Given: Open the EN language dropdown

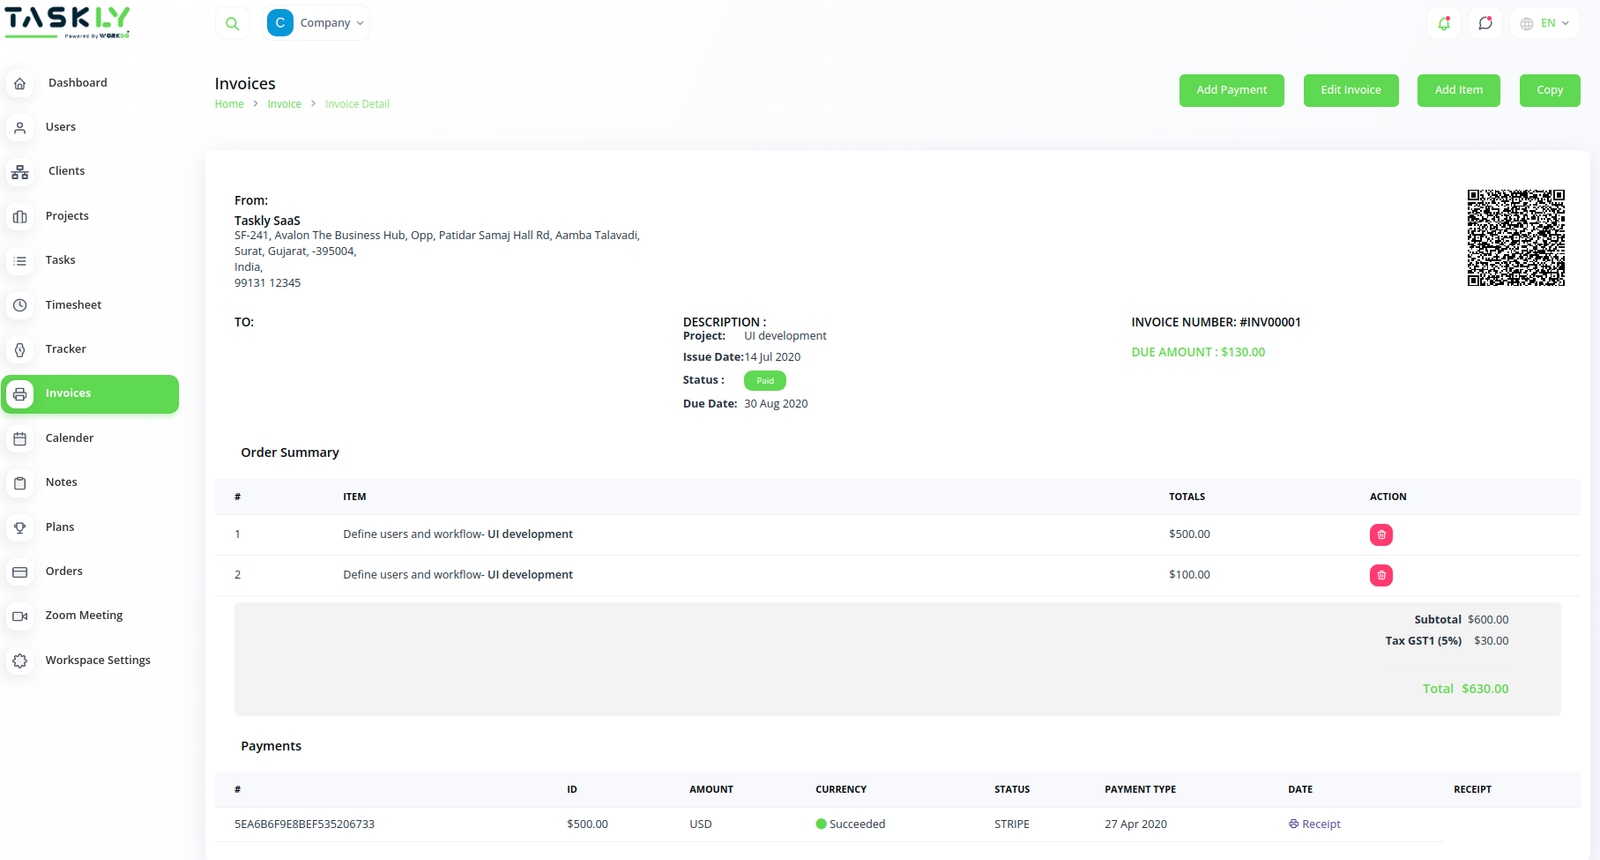Looking at the screenshot, I should pos(1545,23).
